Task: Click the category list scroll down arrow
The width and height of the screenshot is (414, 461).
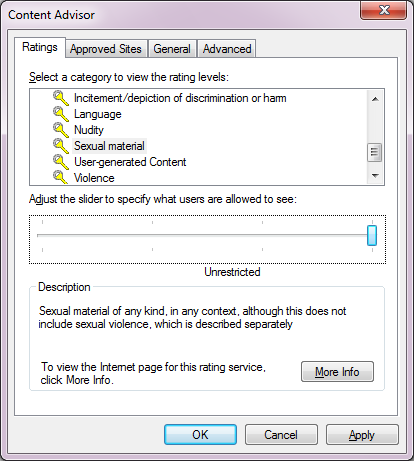Action: coord(375,176)
